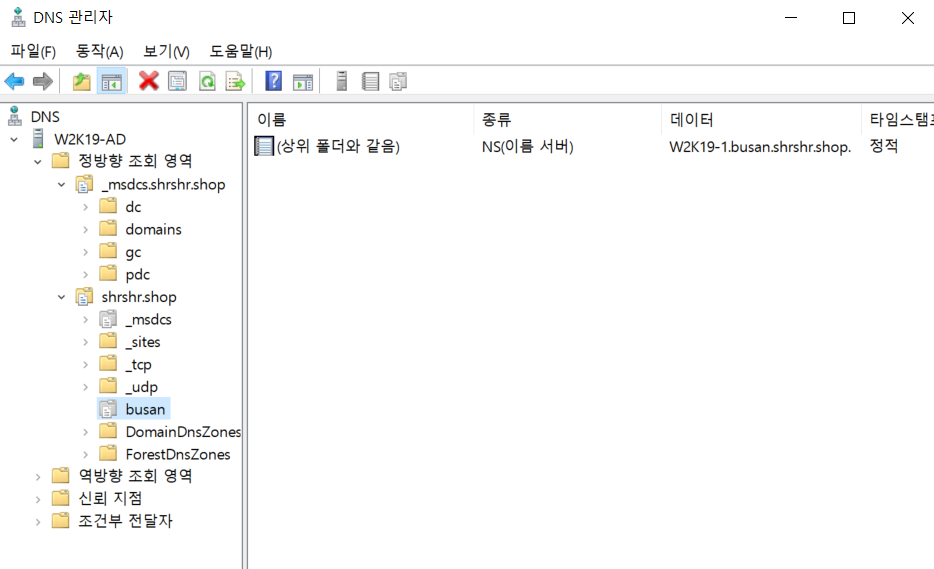
Task: Collapse the 정방향 조회 영역 node
Action: coord(38,161)
